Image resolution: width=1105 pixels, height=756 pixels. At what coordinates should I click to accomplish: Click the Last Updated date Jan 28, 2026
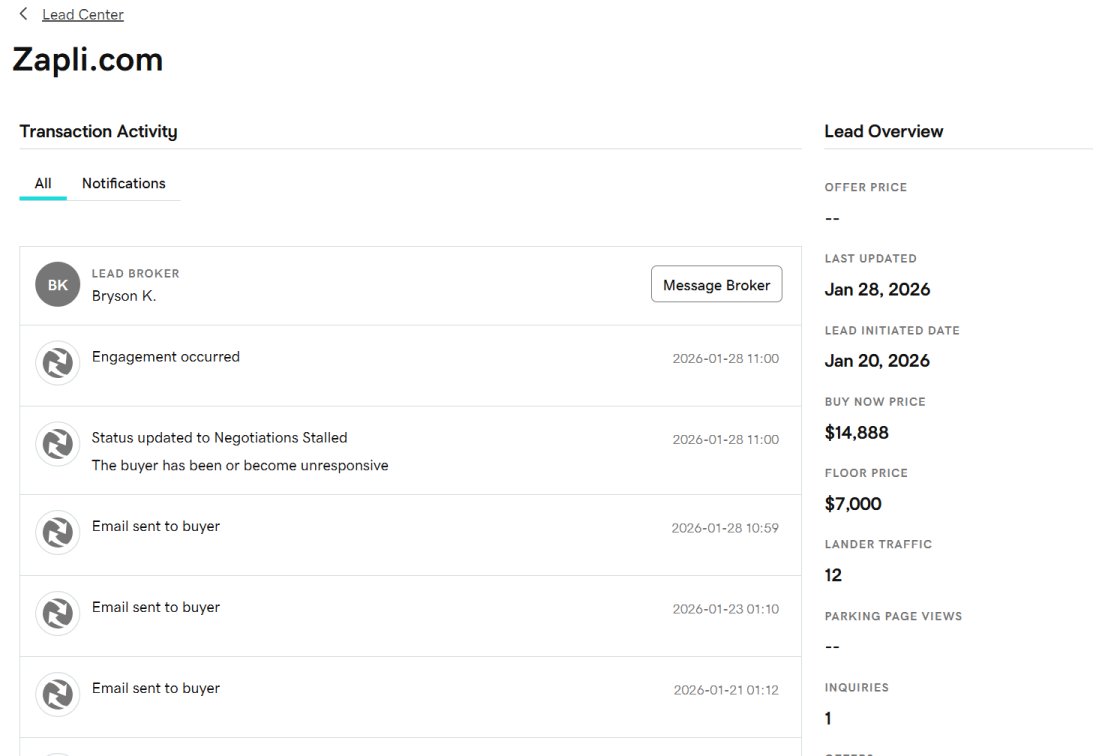[x=877, y=290]
